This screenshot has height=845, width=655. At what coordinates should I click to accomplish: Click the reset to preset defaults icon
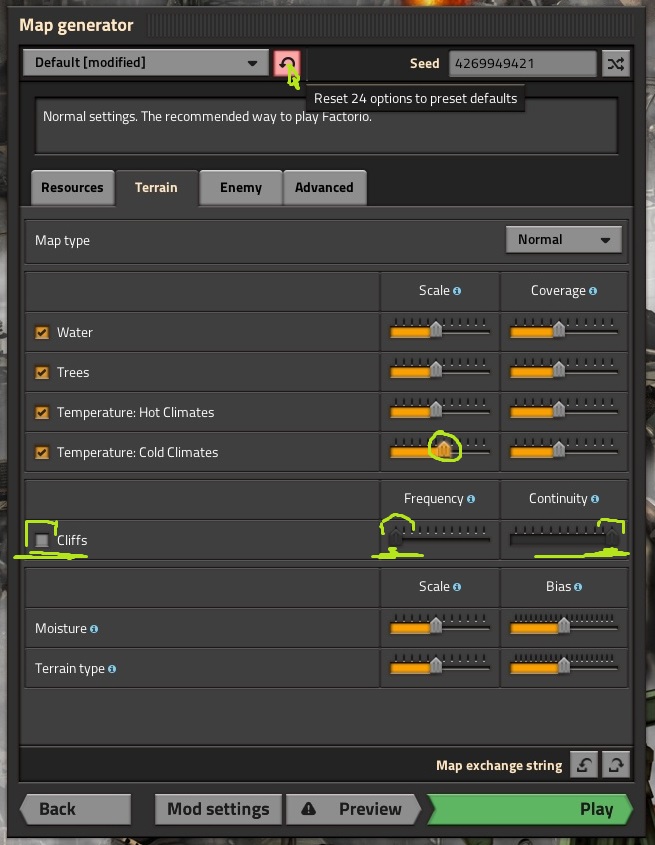click(287, 63)
